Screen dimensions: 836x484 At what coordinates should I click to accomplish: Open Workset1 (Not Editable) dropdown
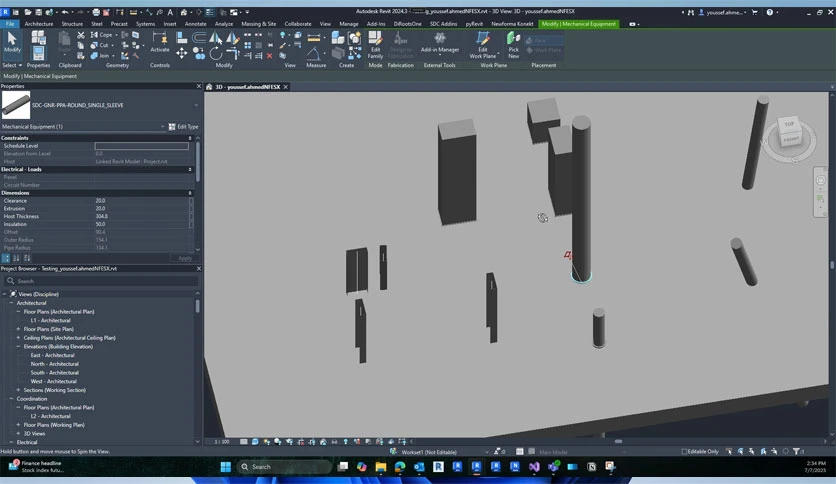[x=488, y=452]
